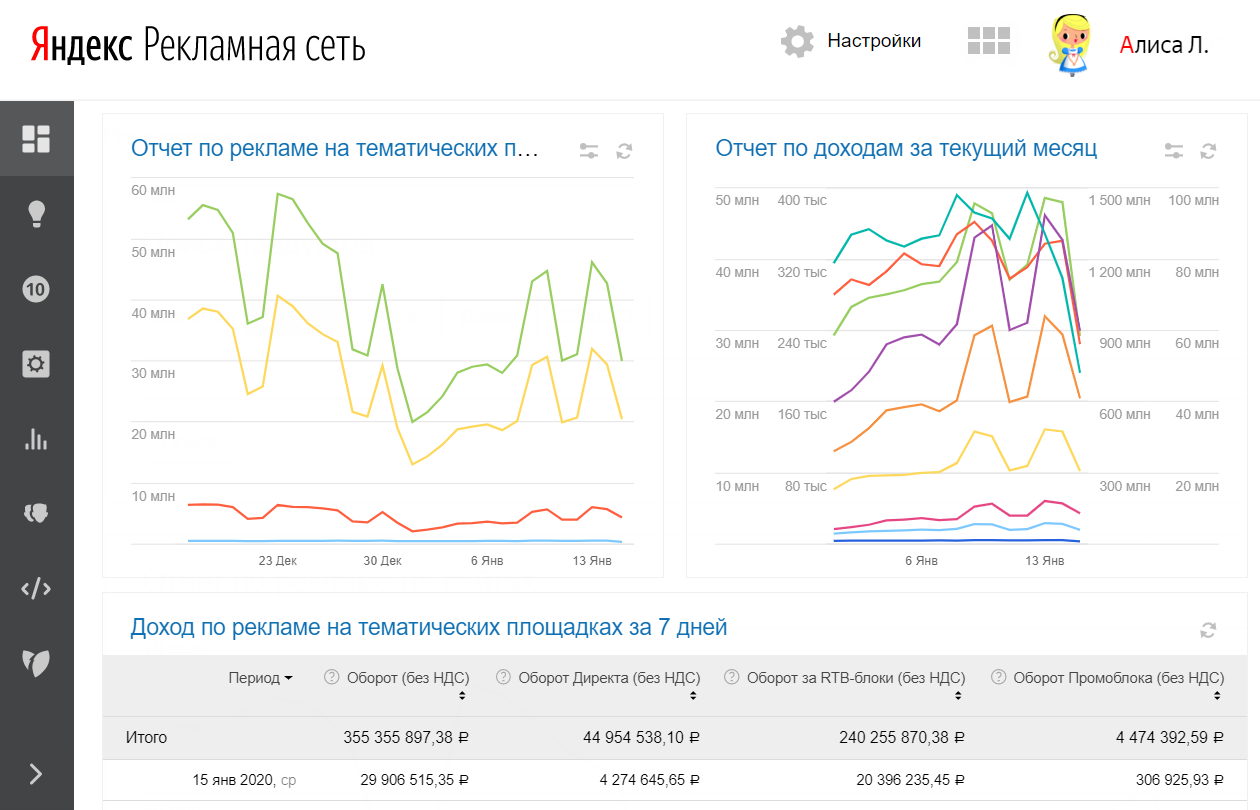Select the total value 4 474 392,59 ₽
This screenshot has height=810, width=1260.
[x=1170, y=738]
